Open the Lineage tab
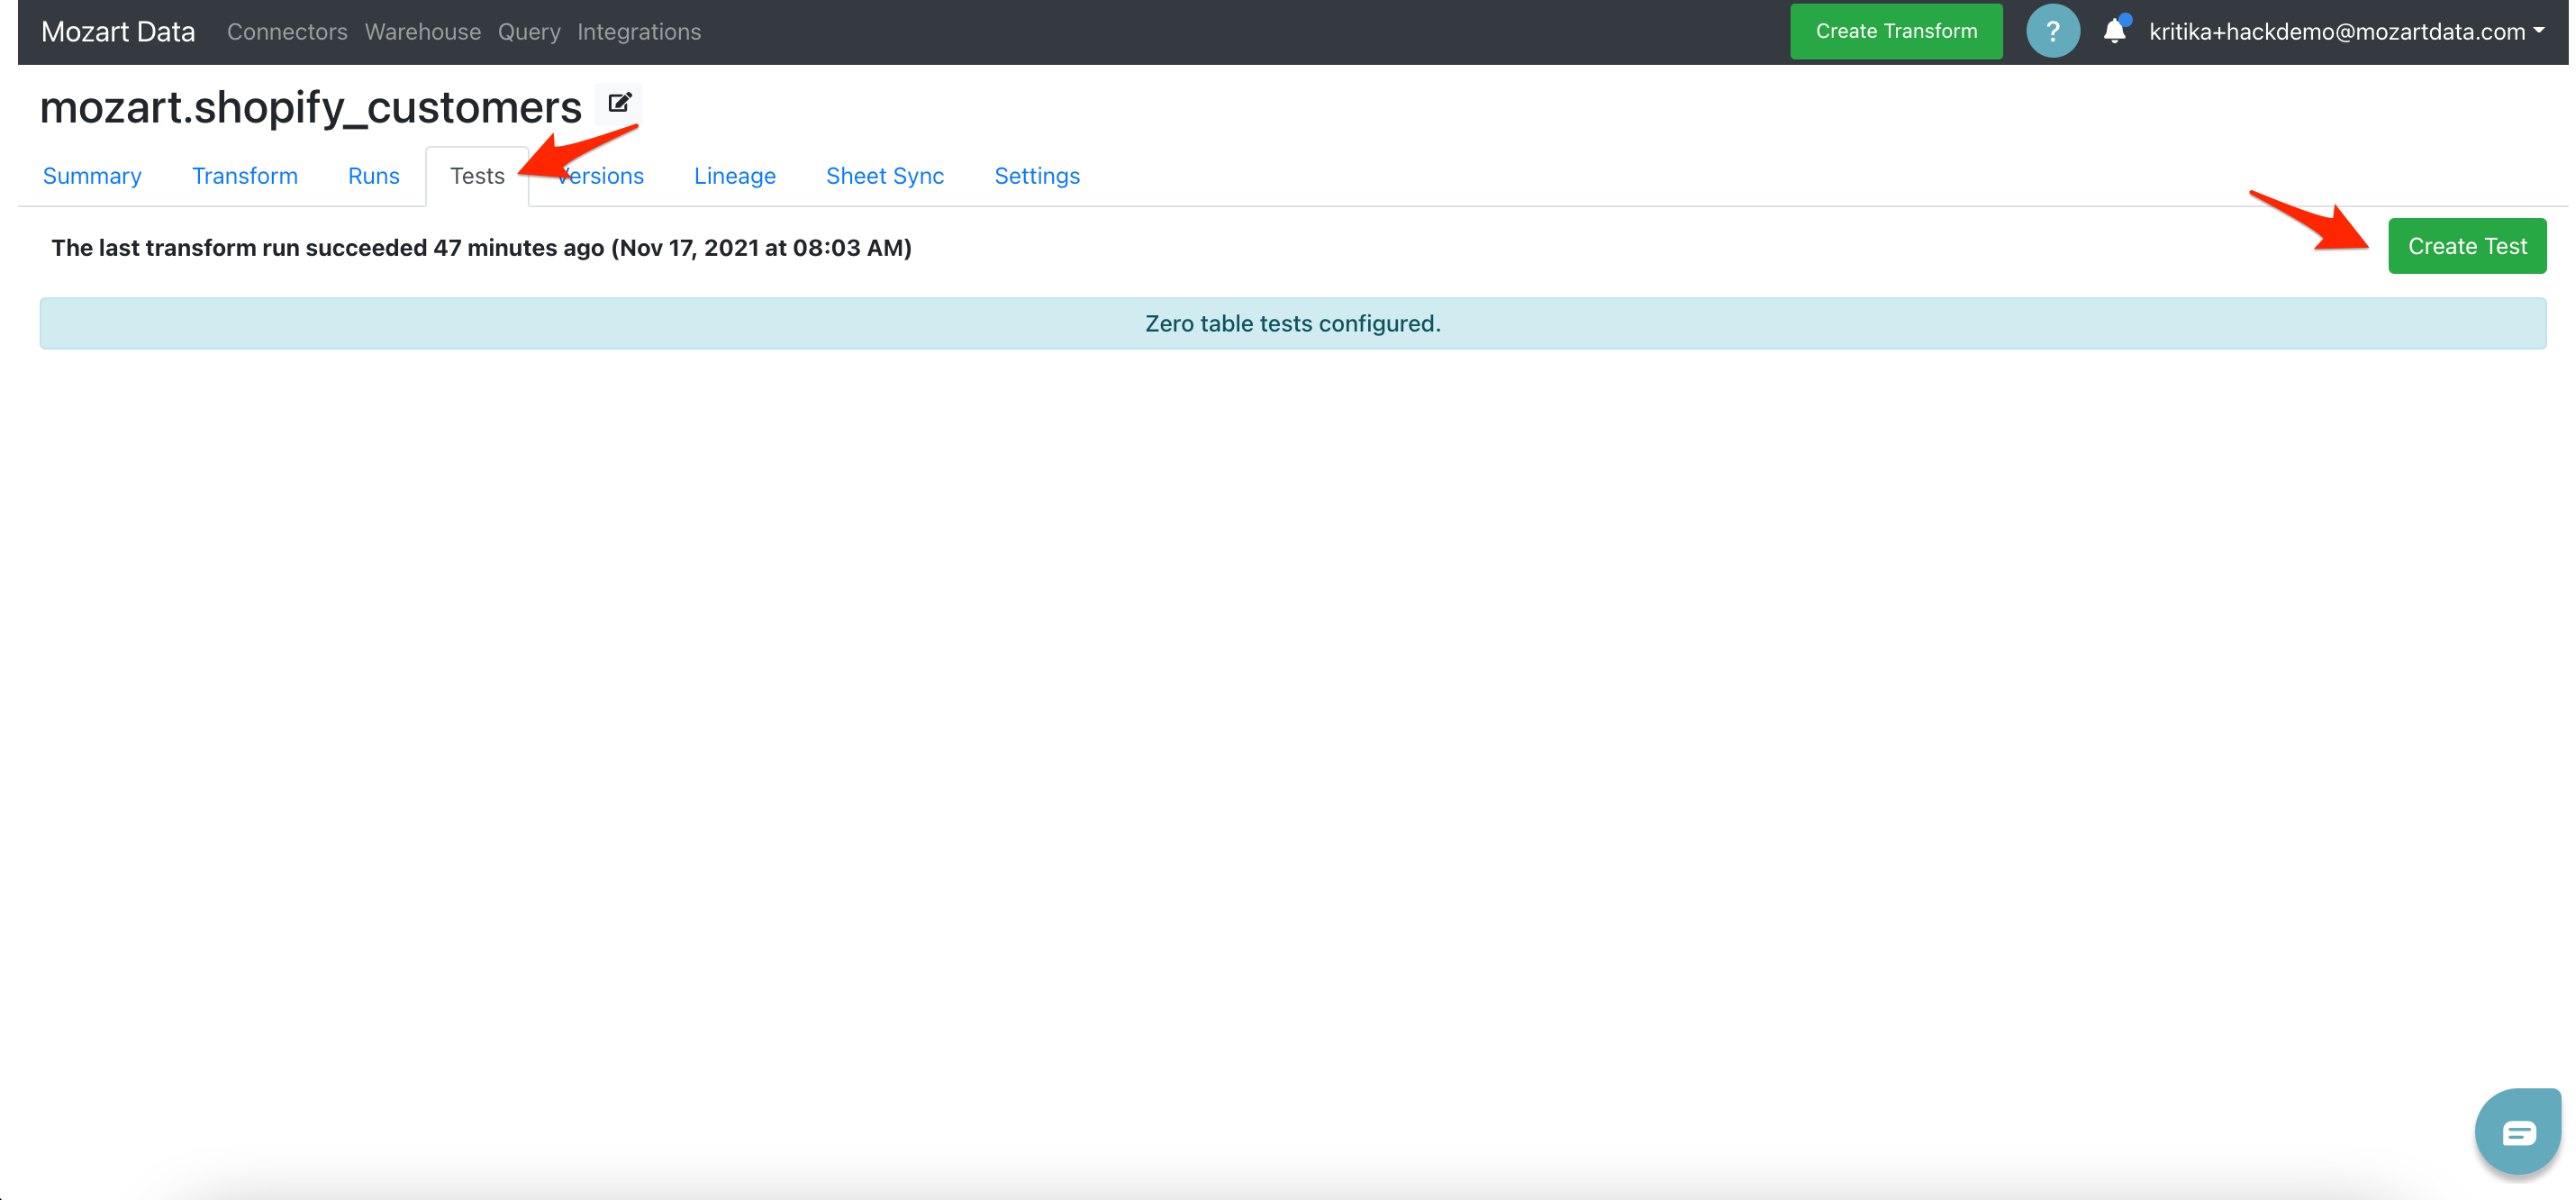Screen dimensions: 2576x1200 [734, 176]
